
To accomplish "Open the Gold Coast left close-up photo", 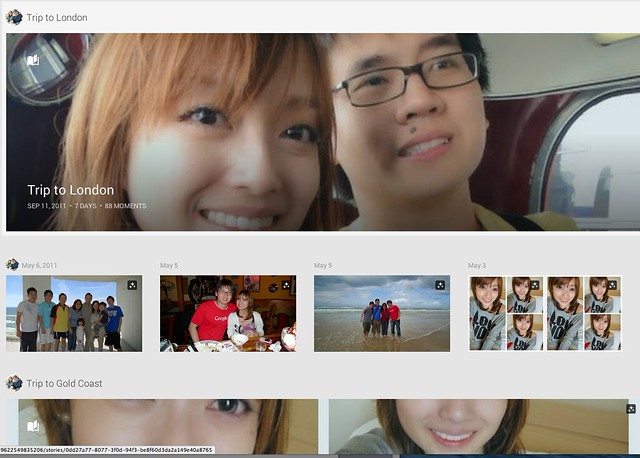I will pos(168,426).
